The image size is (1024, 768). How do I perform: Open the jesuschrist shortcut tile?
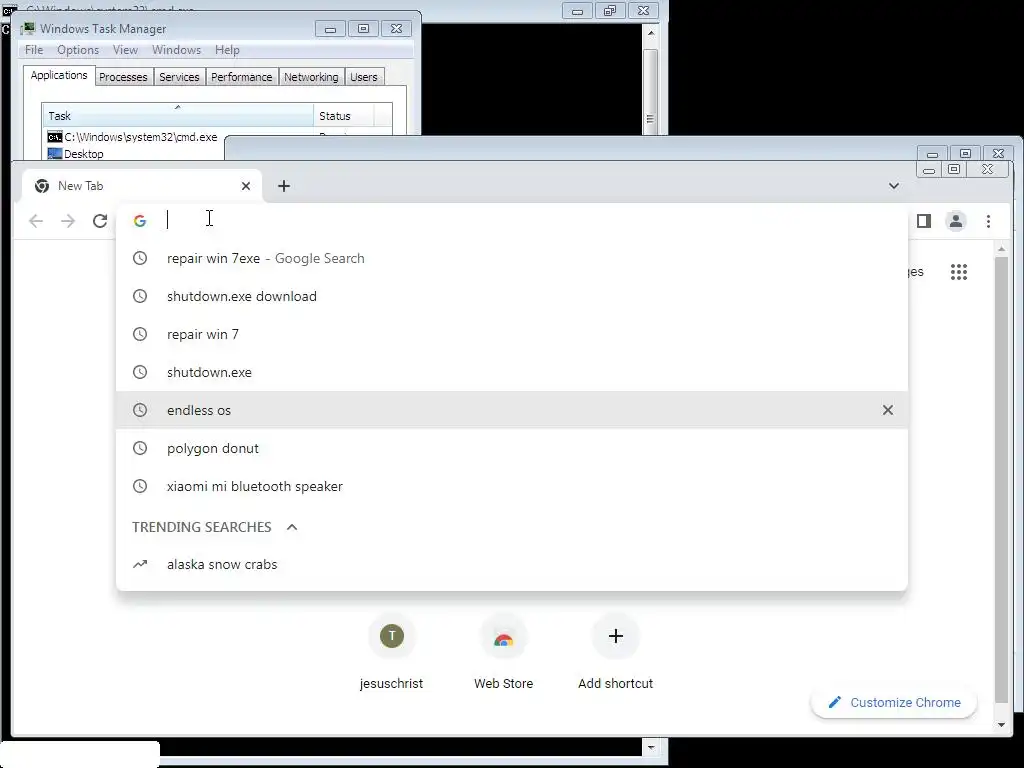click(x=391, y=654)
